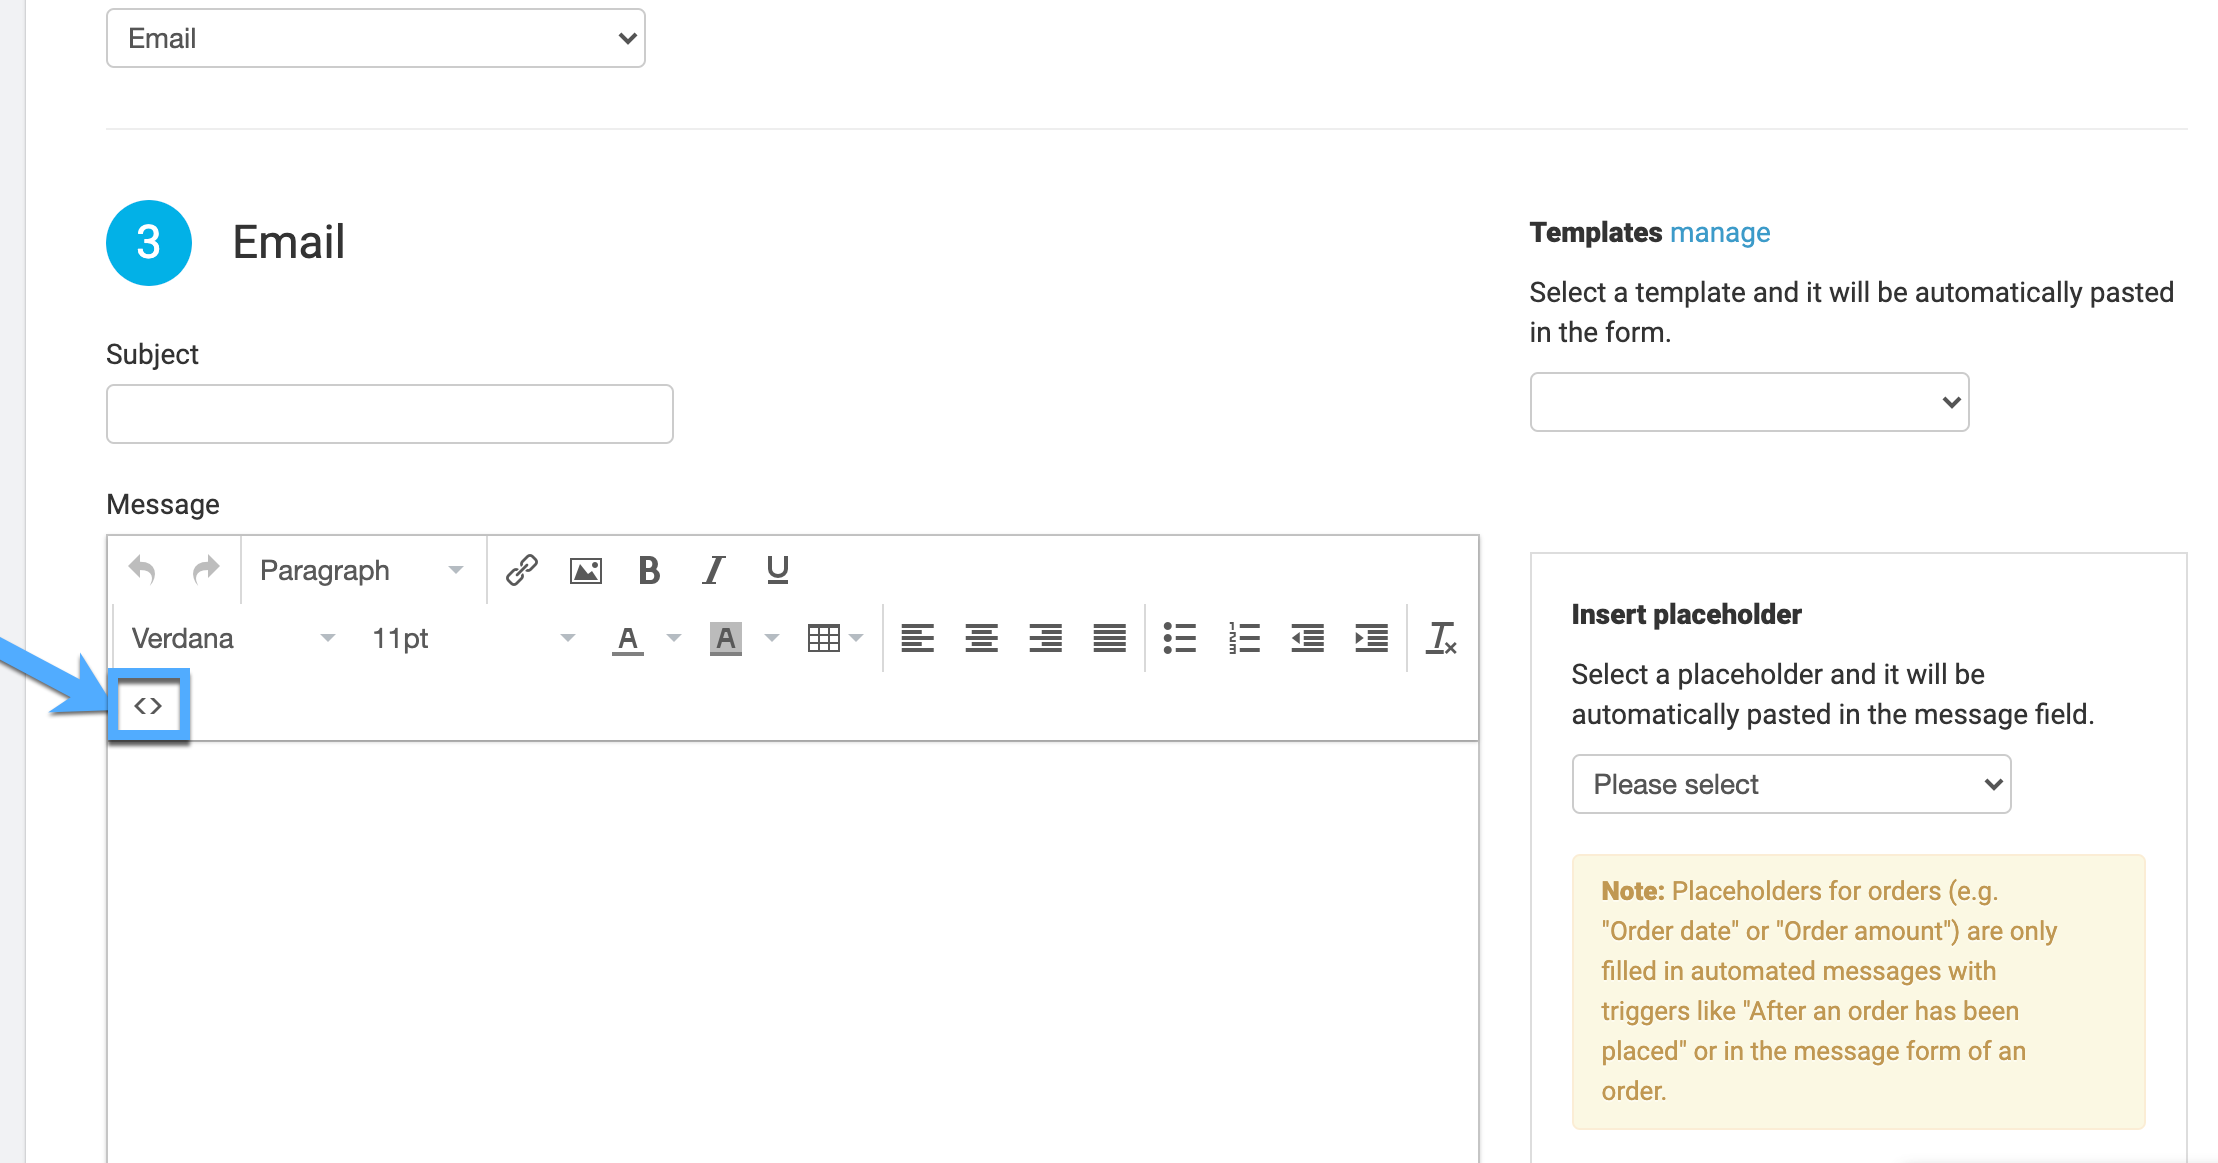Image resolution: width=2218 pixels, height=1163 pixels.
Task: Toggle underline formatting
Action: point(777,570)
